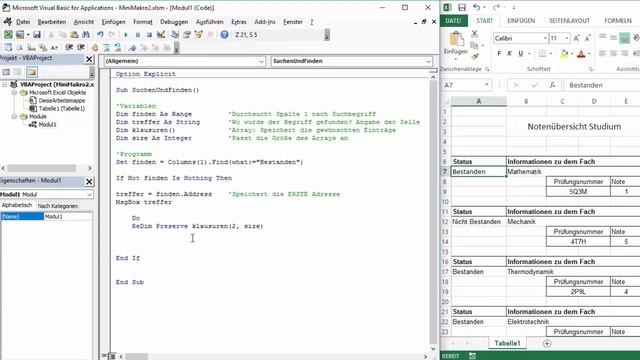Toggle breakpoint with the hand icon
The height and width of the screenshot is (360, 640).
click(x=95, y=48)
